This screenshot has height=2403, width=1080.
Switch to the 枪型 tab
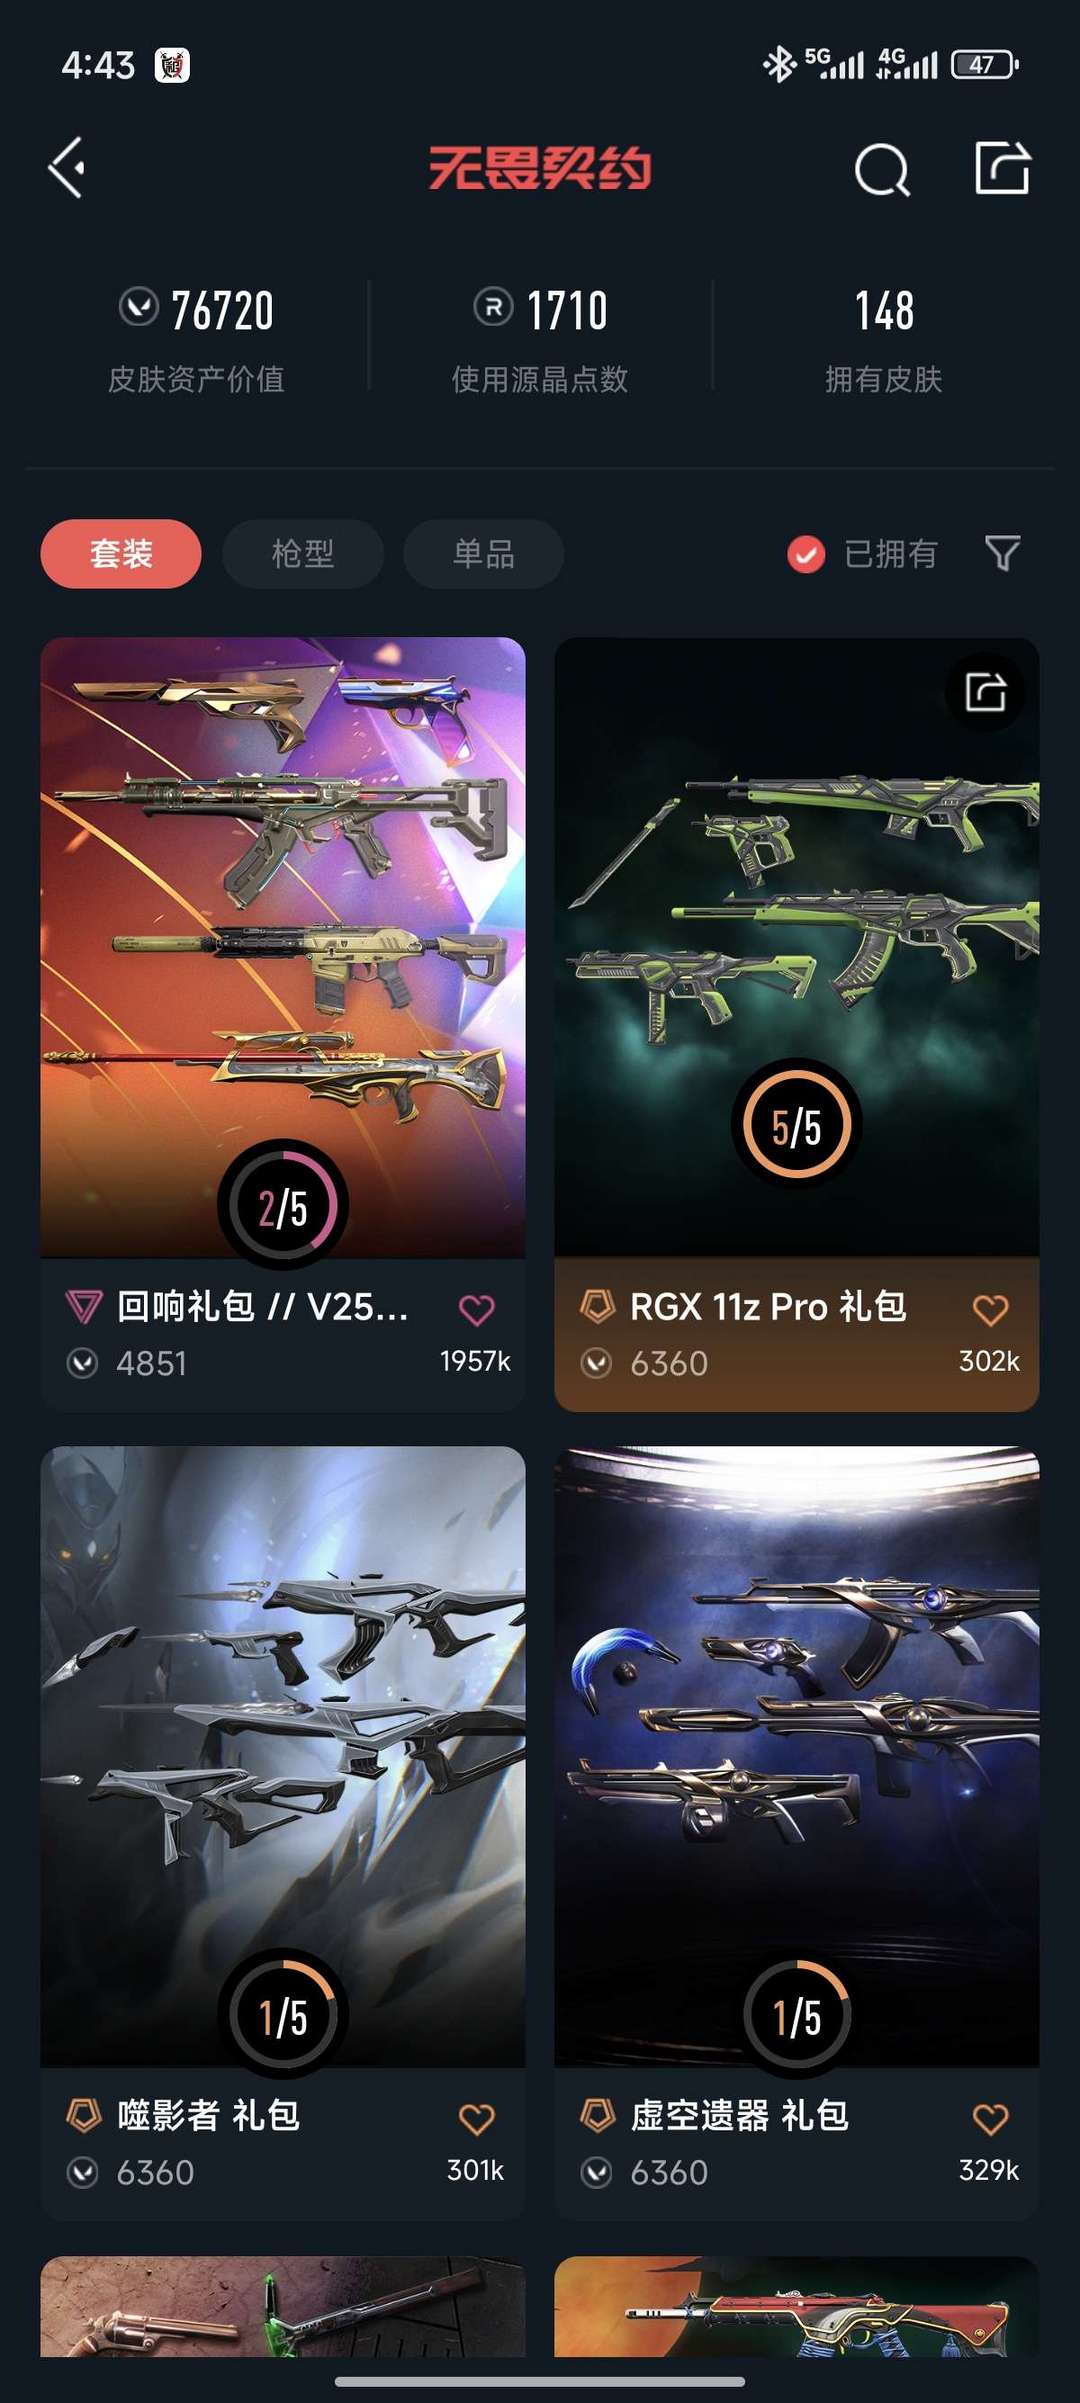click(x=303, y=554)
